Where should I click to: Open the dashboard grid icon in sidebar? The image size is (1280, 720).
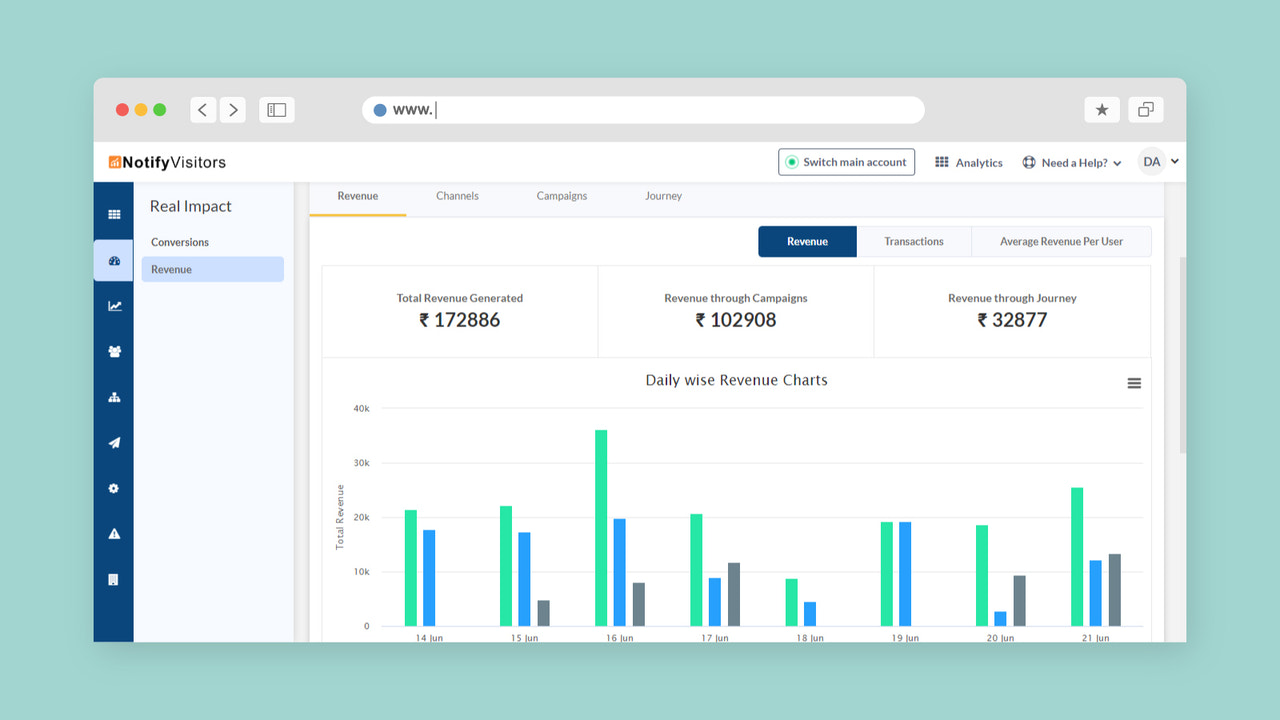[113, 213]
